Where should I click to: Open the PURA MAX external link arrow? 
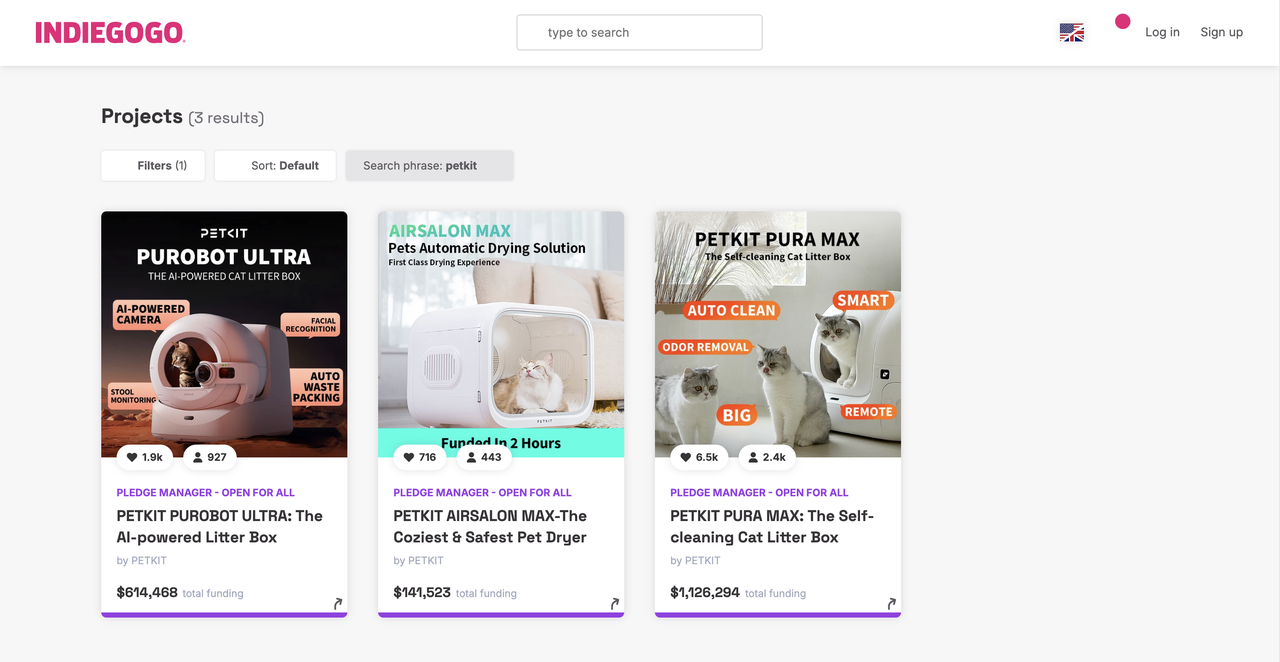point(891,603)
